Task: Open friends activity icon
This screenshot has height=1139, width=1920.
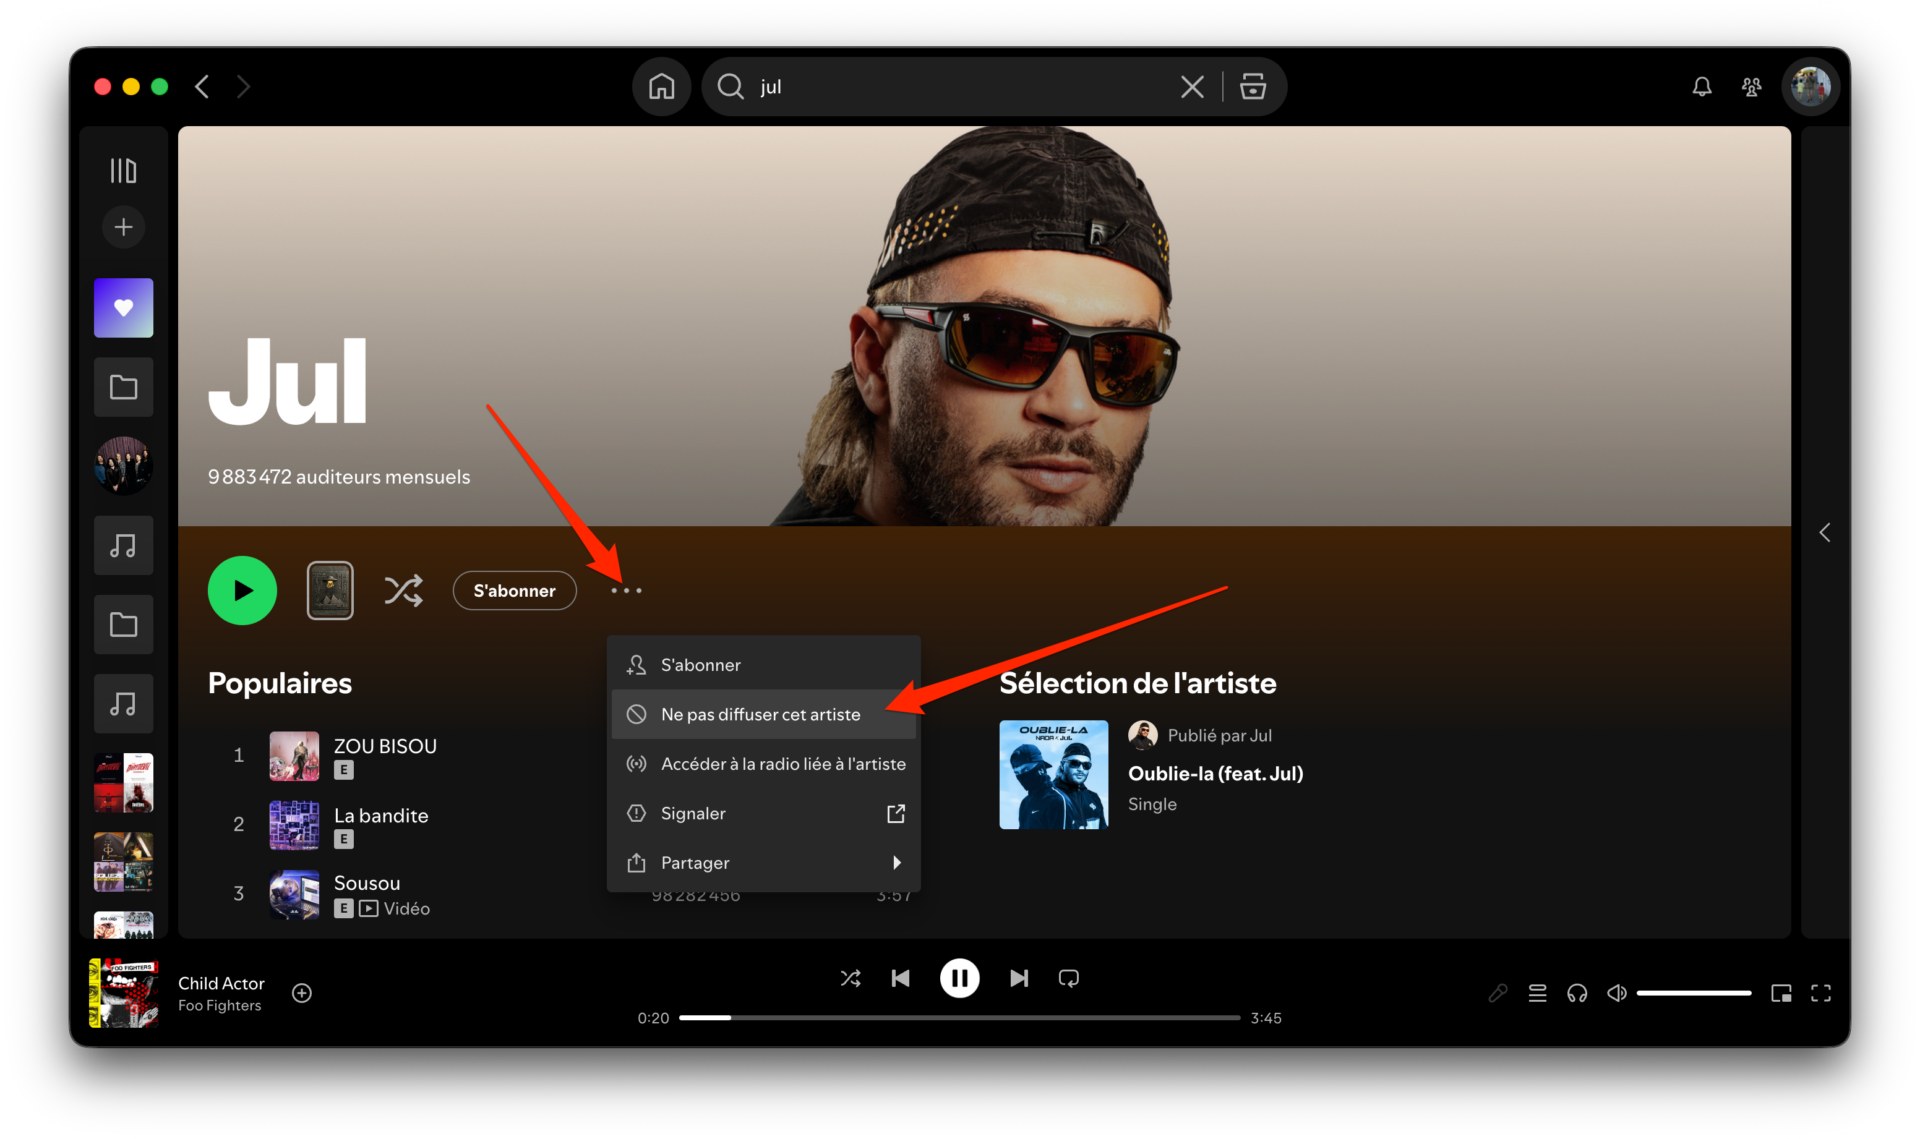Action: click(1751, 87)
